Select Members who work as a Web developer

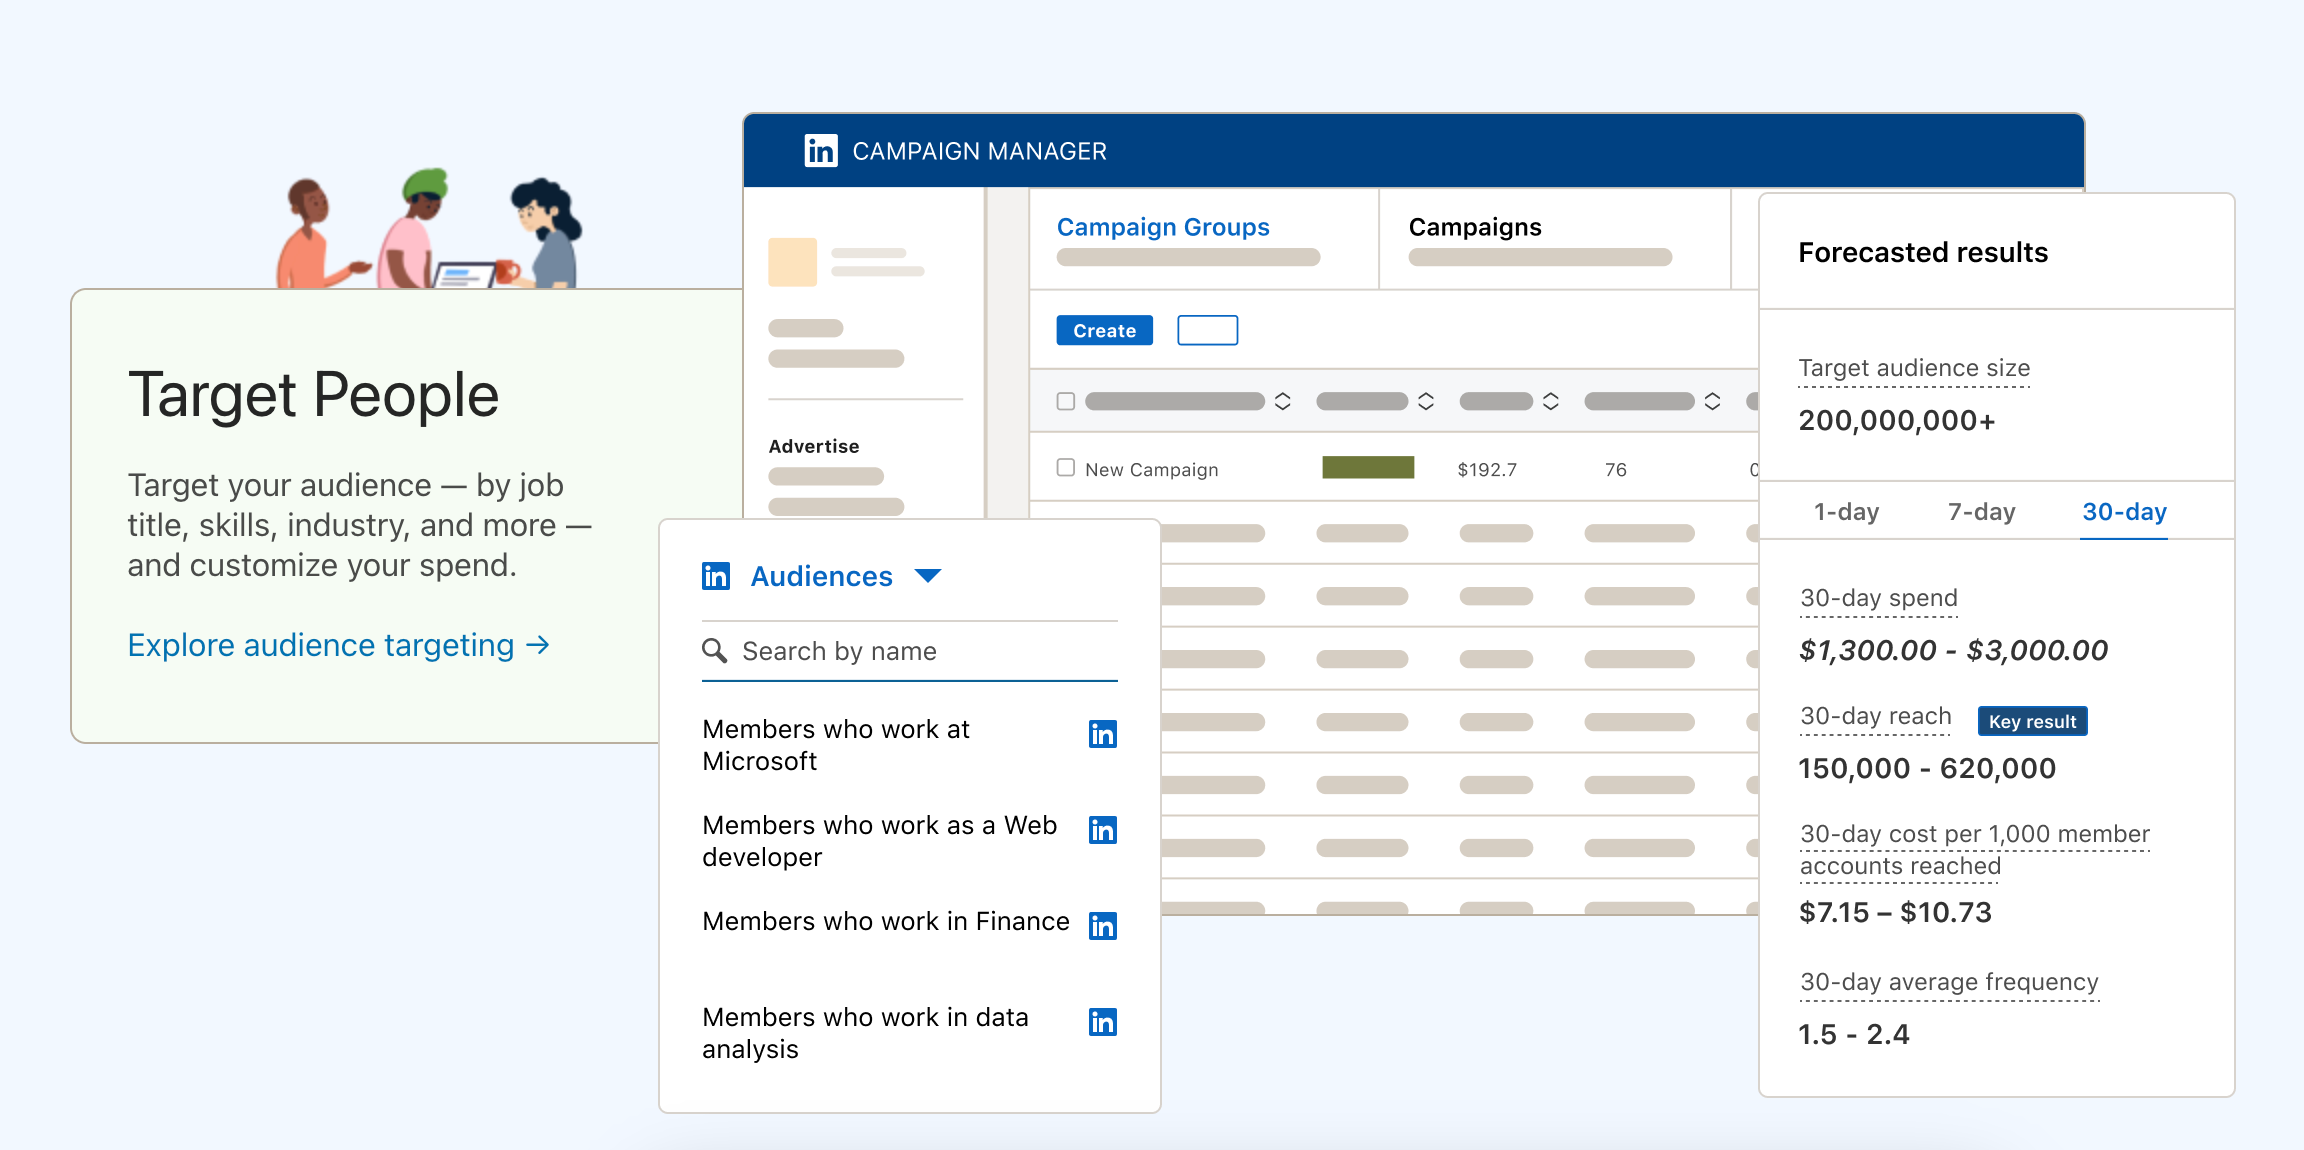pyautogui.click(x=879, y=841)
